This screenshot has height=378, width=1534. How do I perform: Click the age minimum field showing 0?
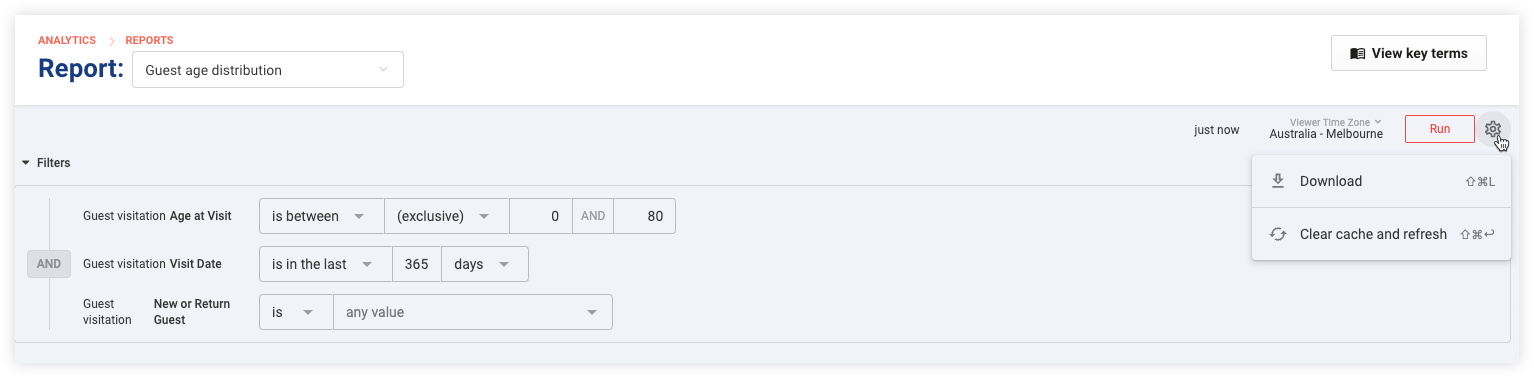point(541,216)
